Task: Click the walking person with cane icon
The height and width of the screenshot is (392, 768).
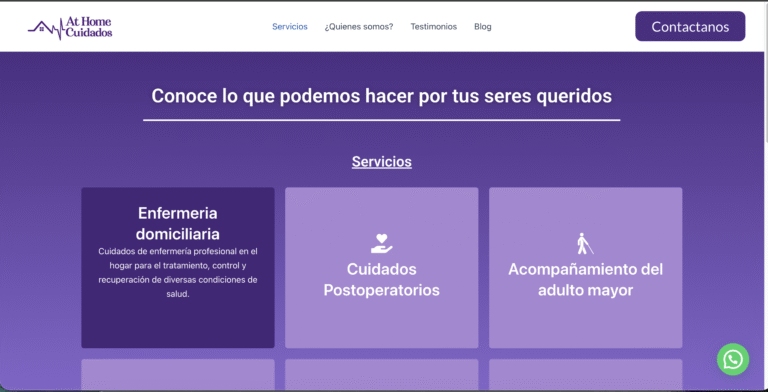Action: coord(584,244)
